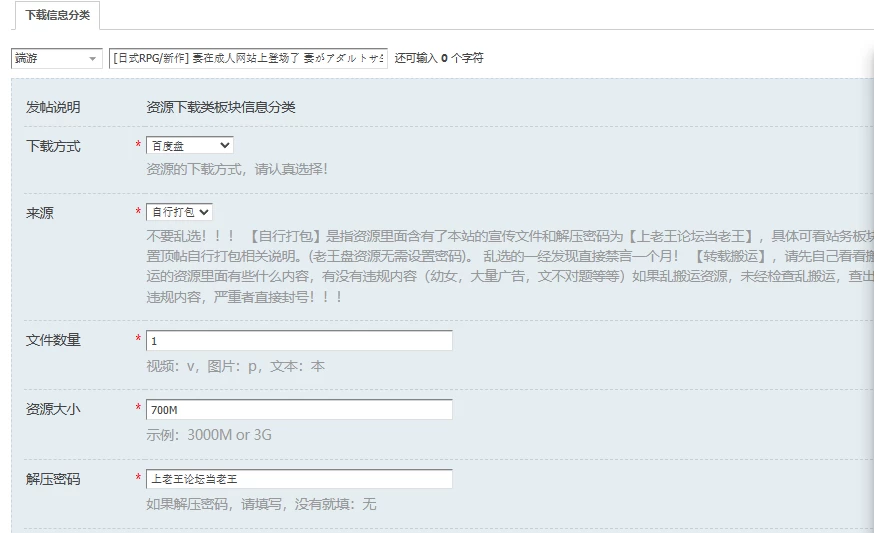874x533 pixels.
Task: Click the 文件数量 input field
Action: [x=299, y=341]
